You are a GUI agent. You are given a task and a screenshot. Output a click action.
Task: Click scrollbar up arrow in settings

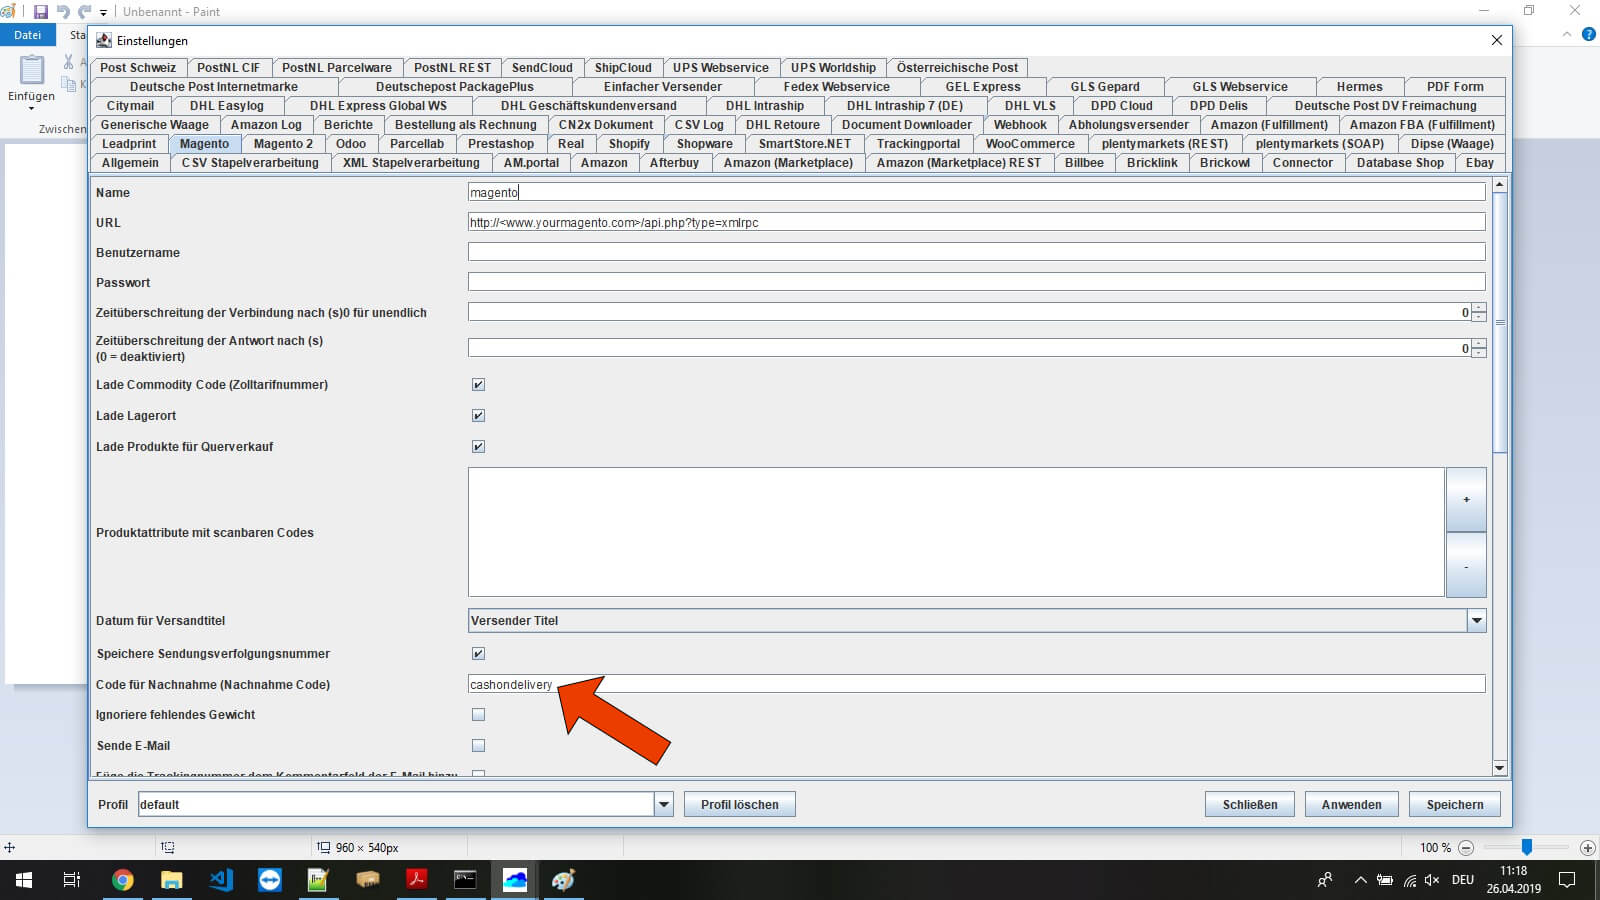[x=1499, y=185]
